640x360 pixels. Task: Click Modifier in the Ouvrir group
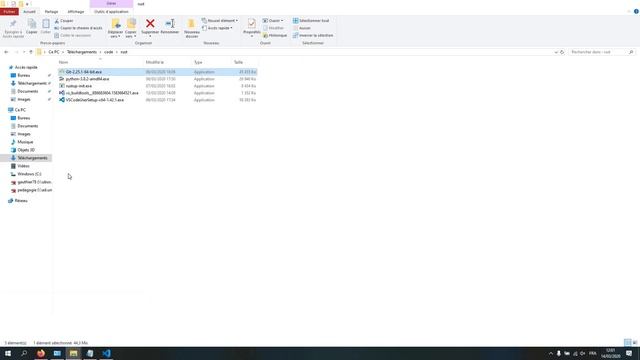(x=273, y=28)
